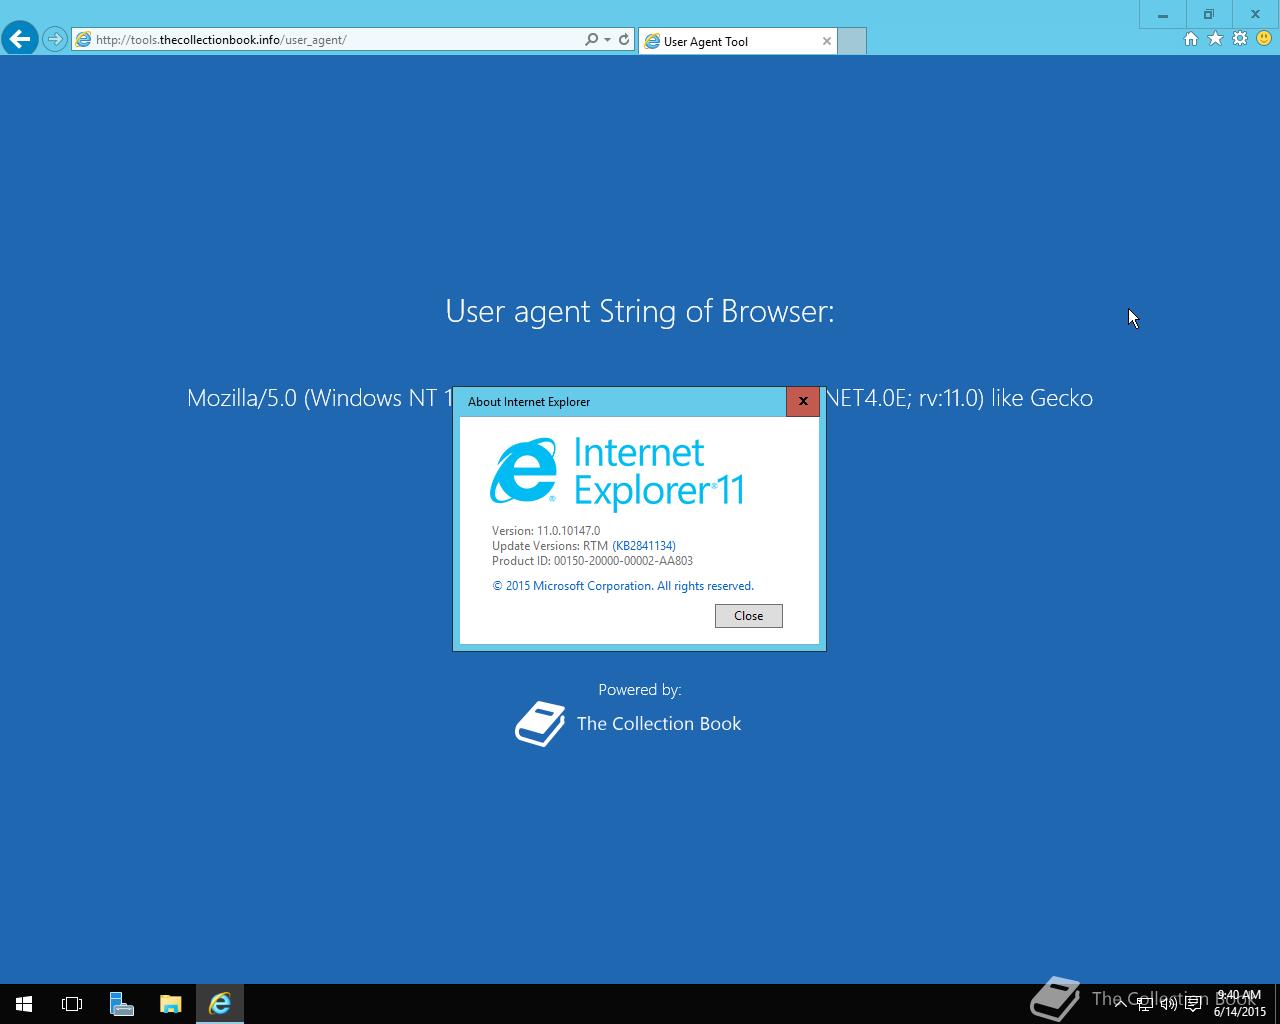This screenshot has width=1280, height=1024.
Task: Open a new tab with the blank tab button
Action: (852, 41)
